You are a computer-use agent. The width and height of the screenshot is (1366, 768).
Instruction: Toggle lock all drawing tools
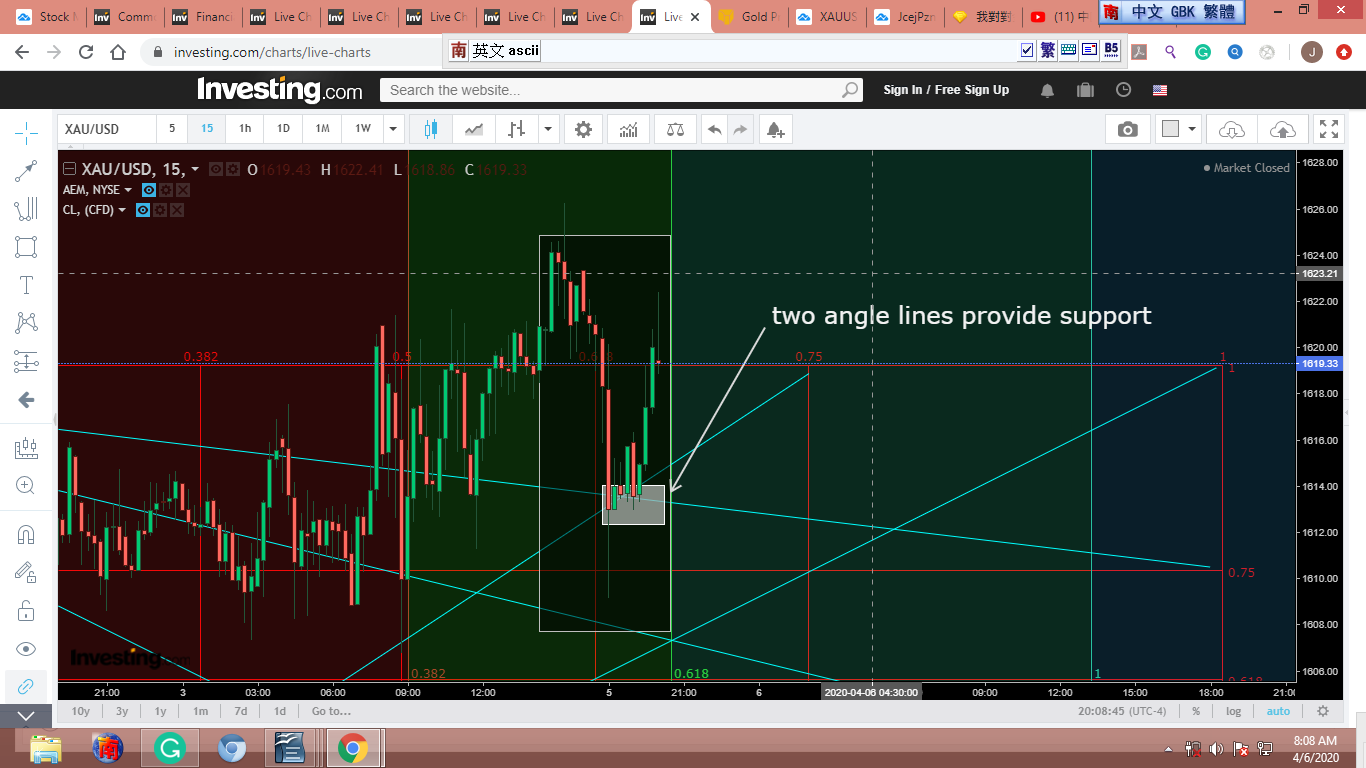[26, 610]
